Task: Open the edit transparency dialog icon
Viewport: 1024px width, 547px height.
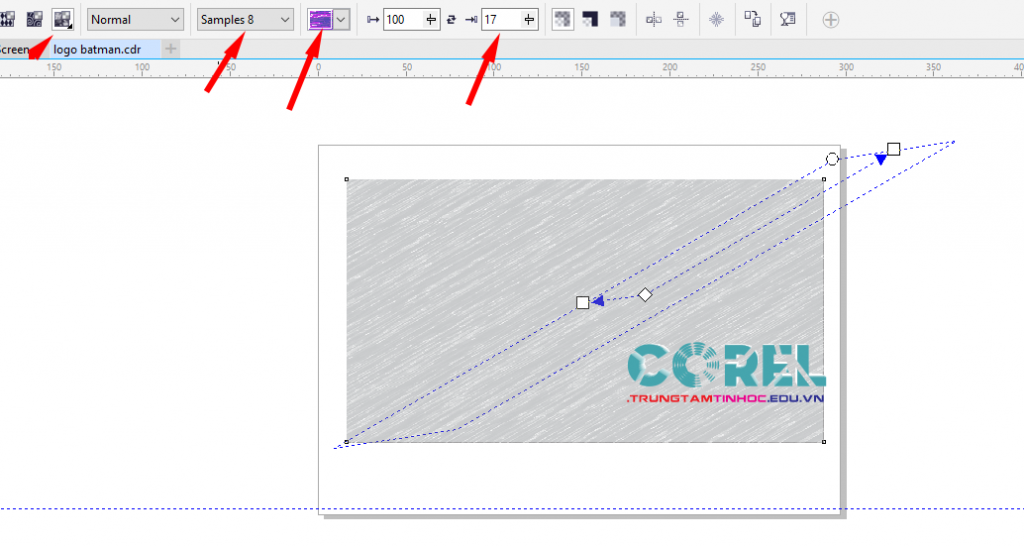Action: [x=788, y=20]
